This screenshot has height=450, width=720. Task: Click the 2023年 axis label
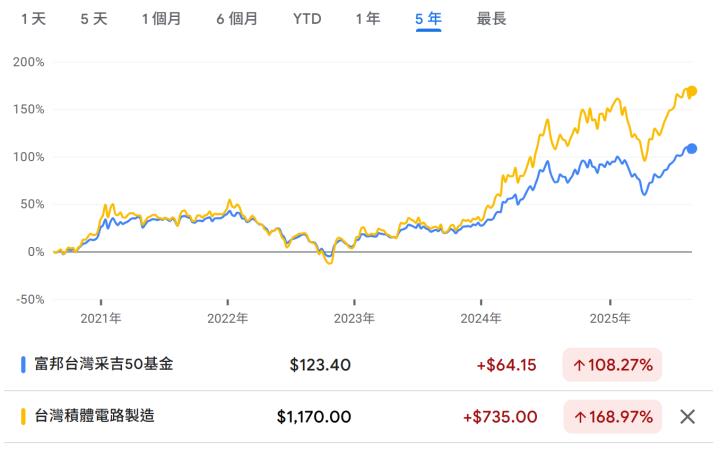(x=354, y=318)
